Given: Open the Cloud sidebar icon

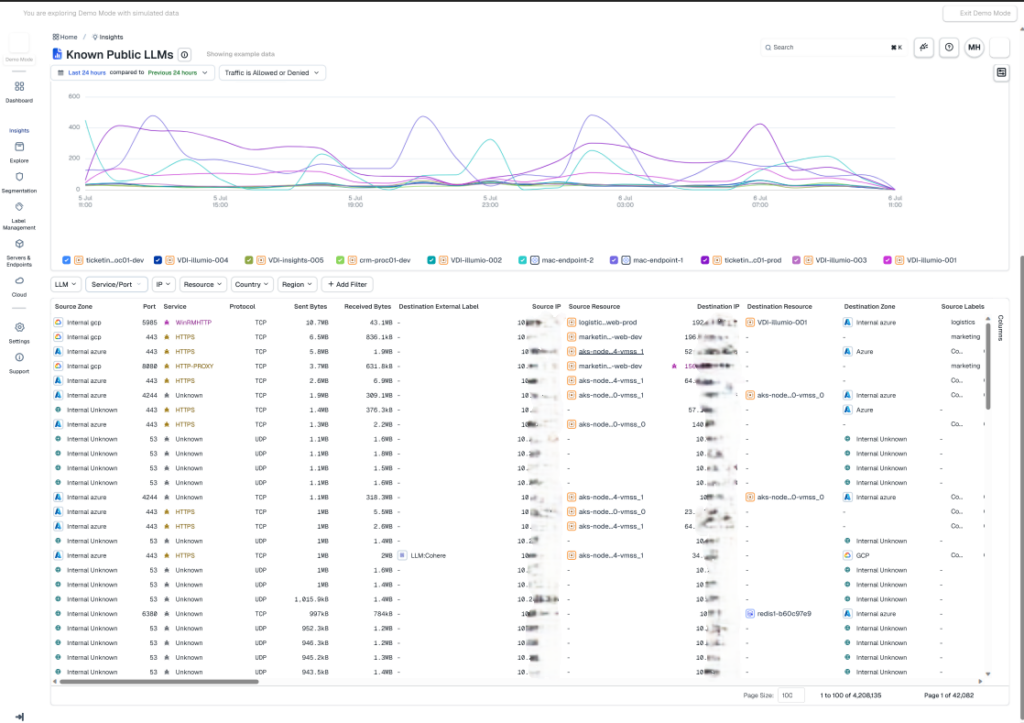Looking at the screenshot, I should (19, 281).
